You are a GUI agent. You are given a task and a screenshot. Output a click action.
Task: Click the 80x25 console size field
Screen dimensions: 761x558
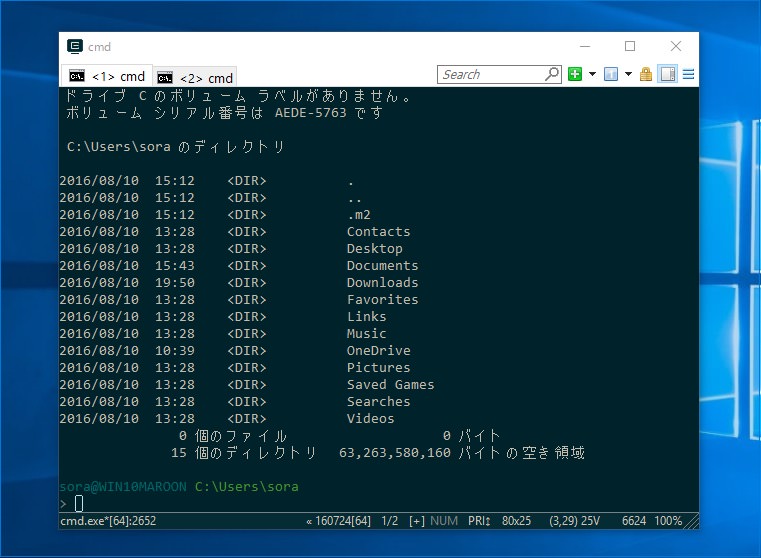(516, 521)
